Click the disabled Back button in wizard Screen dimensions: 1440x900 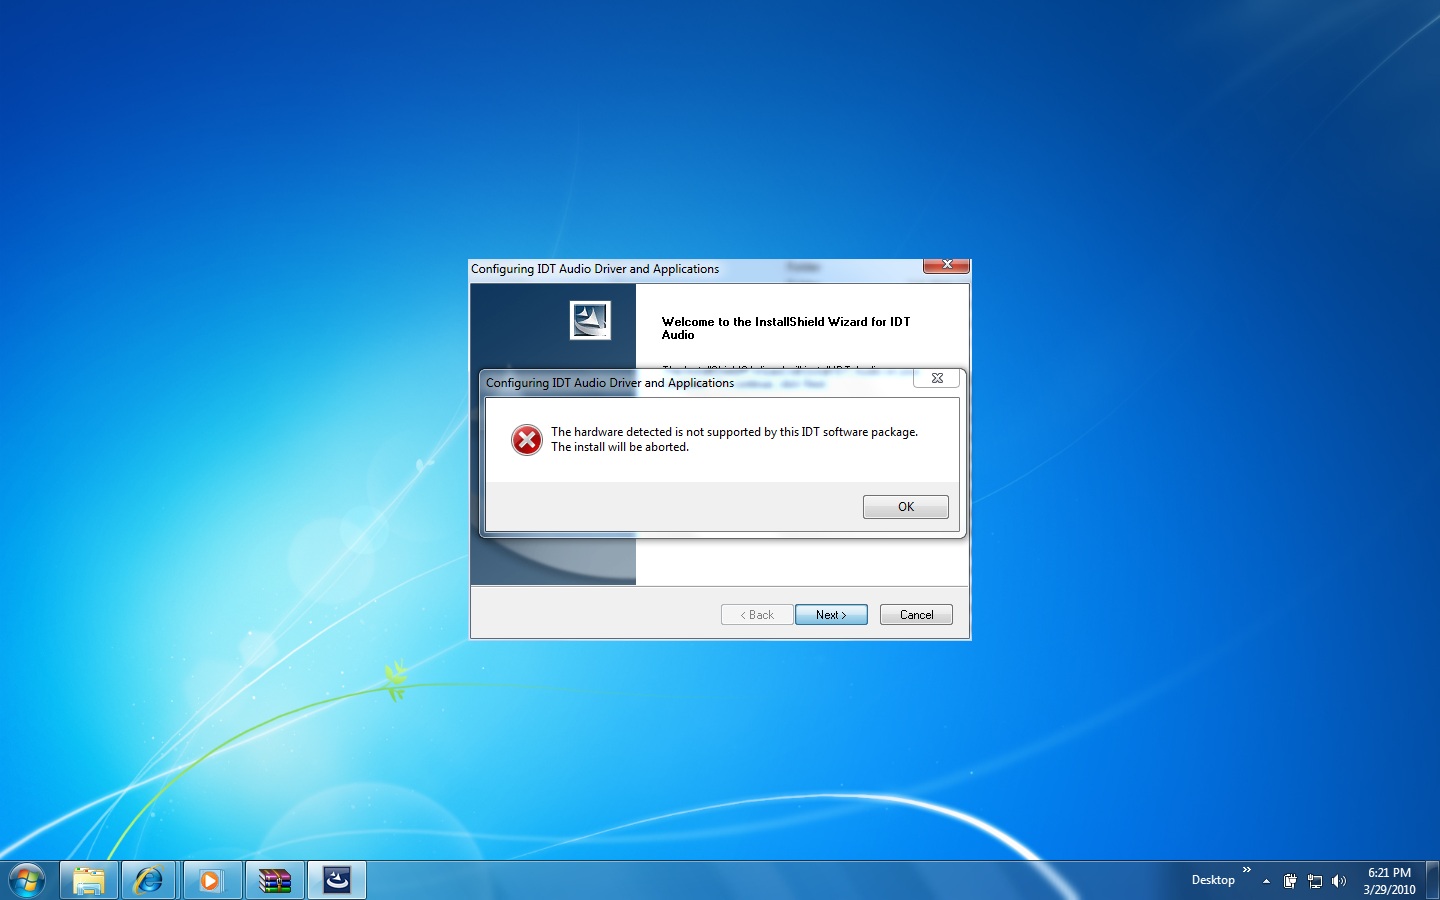(757, 615)
